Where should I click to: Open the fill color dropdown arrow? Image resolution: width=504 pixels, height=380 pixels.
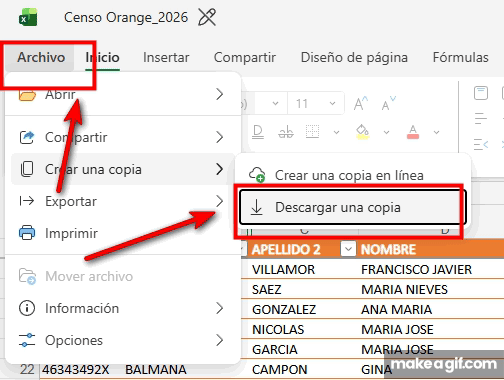(387, 132)
